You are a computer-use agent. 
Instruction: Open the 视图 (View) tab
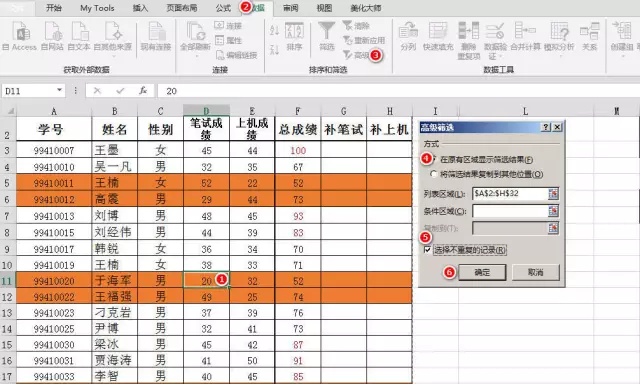pyautogui.click(x=324, y=8)
